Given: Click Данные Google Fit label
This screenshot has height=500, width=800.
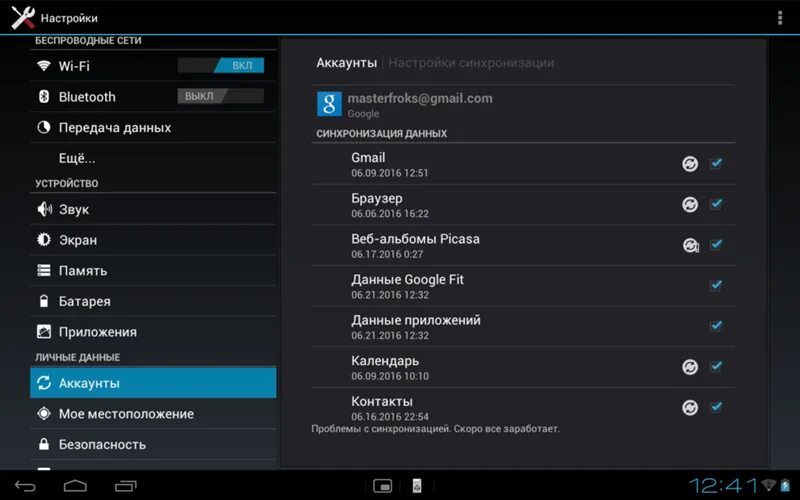Looking at the screenshot, I should pyautogui.click(x=407, y=280).
